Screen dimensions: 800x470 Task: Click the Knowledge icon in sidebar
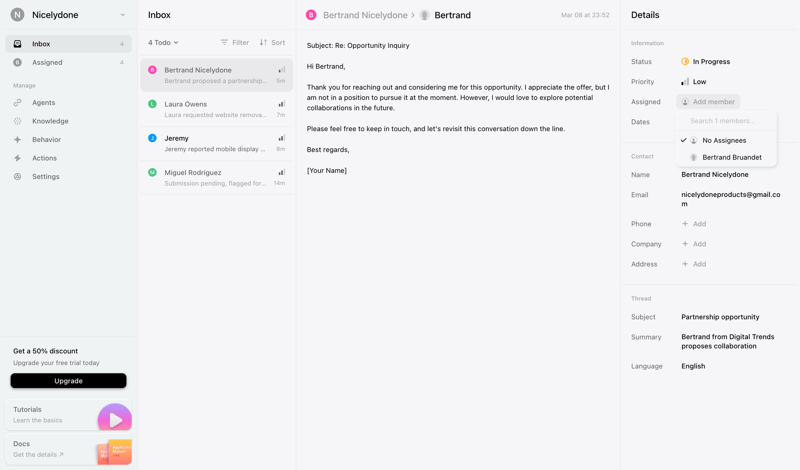17,121
